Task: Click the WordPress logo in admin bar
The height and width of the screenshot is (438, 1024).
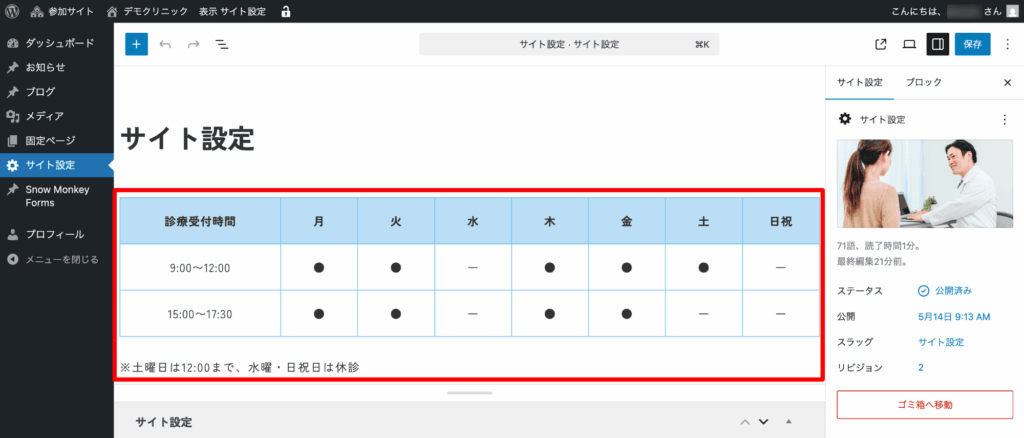Action: click(x=12, y=11)
